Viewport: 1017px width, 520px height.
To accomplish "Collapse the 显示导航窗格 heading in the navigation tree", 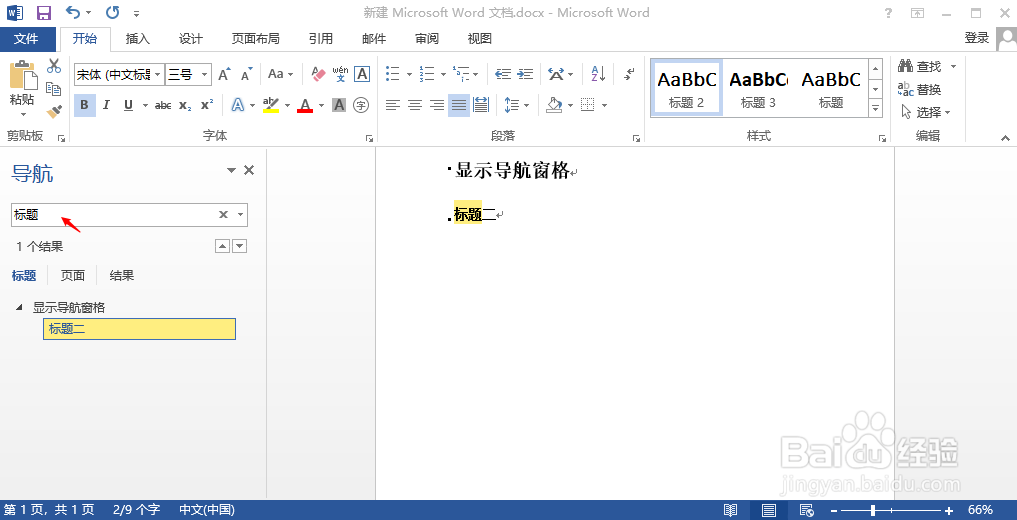I will [x=18, y=307].
